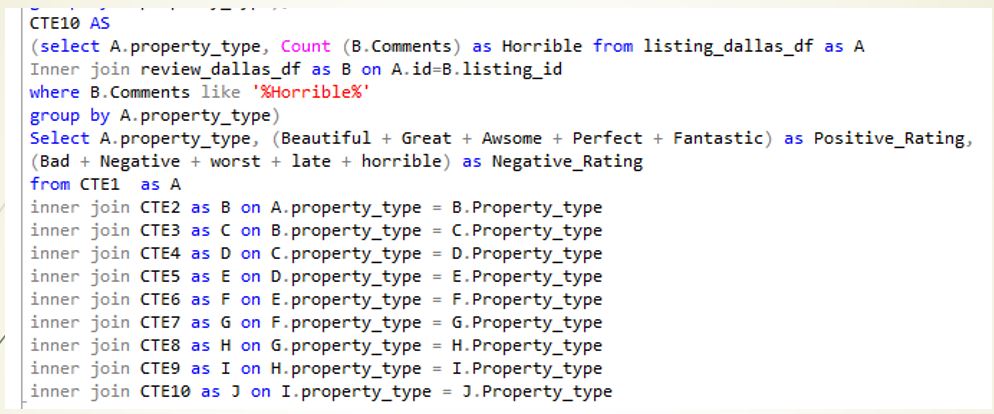The height and width of the screenshot is (414, 994).
Task: Click the capitalized 'Inner join' keywords
Action: pos(79,70)
